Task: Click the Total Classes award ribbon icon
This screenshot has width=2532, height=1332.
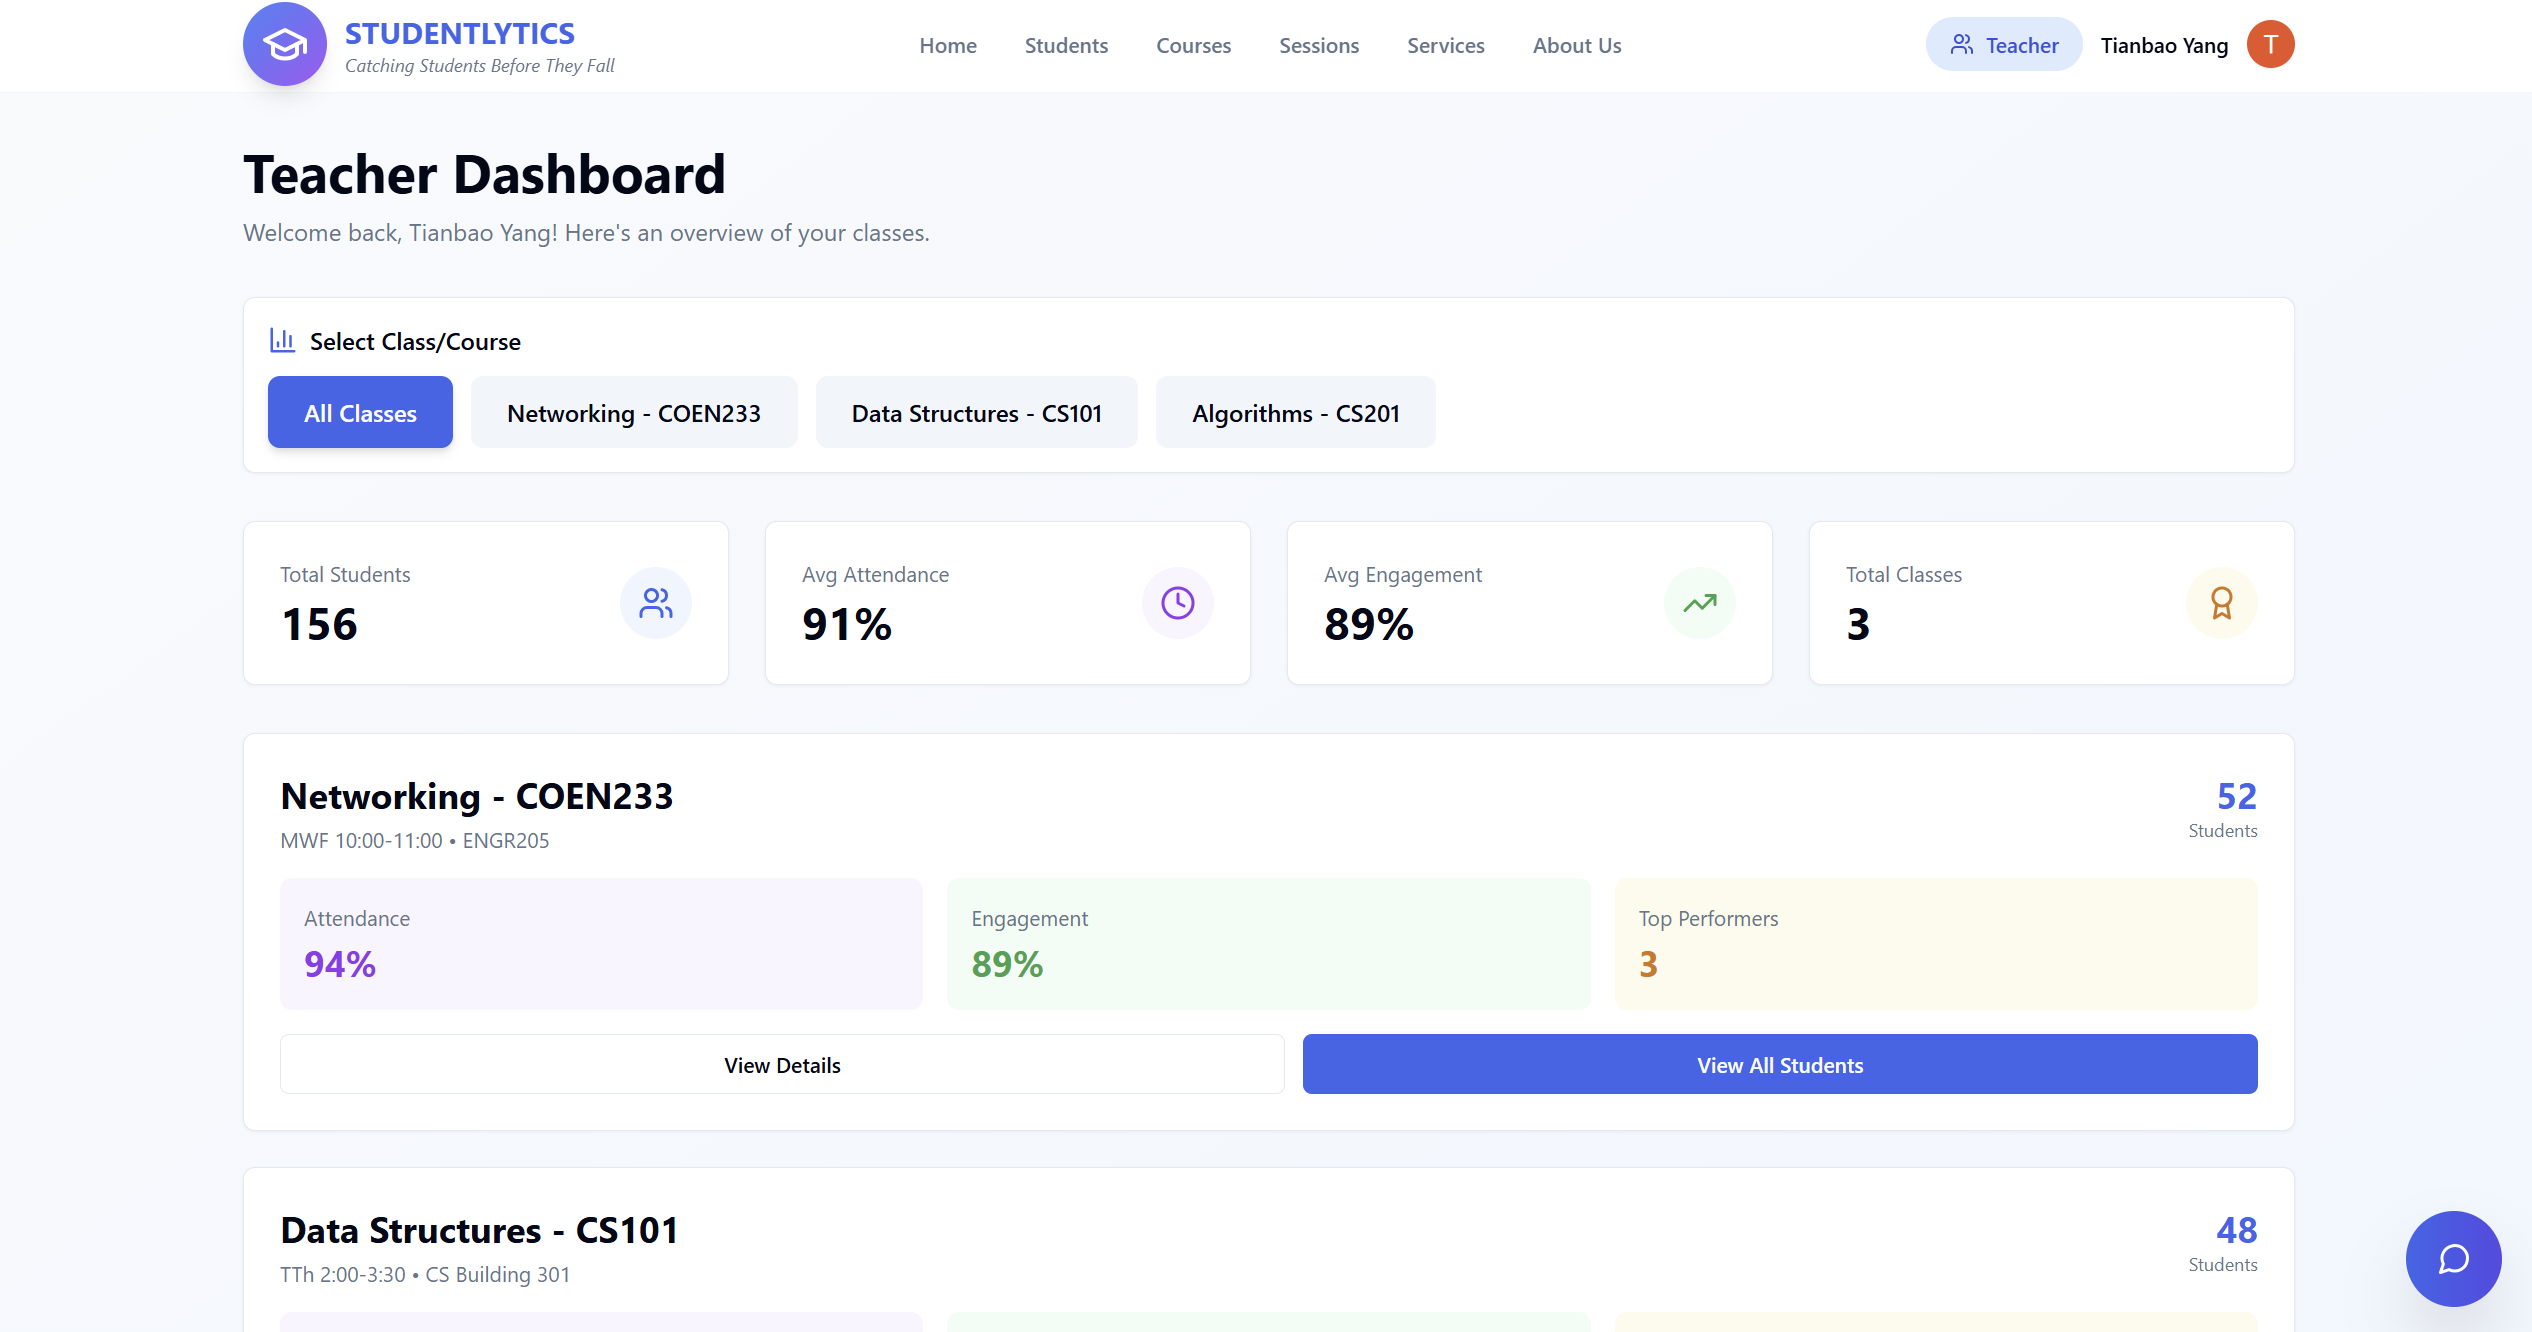Action: pyautogui.click(x=2221, y=603)
